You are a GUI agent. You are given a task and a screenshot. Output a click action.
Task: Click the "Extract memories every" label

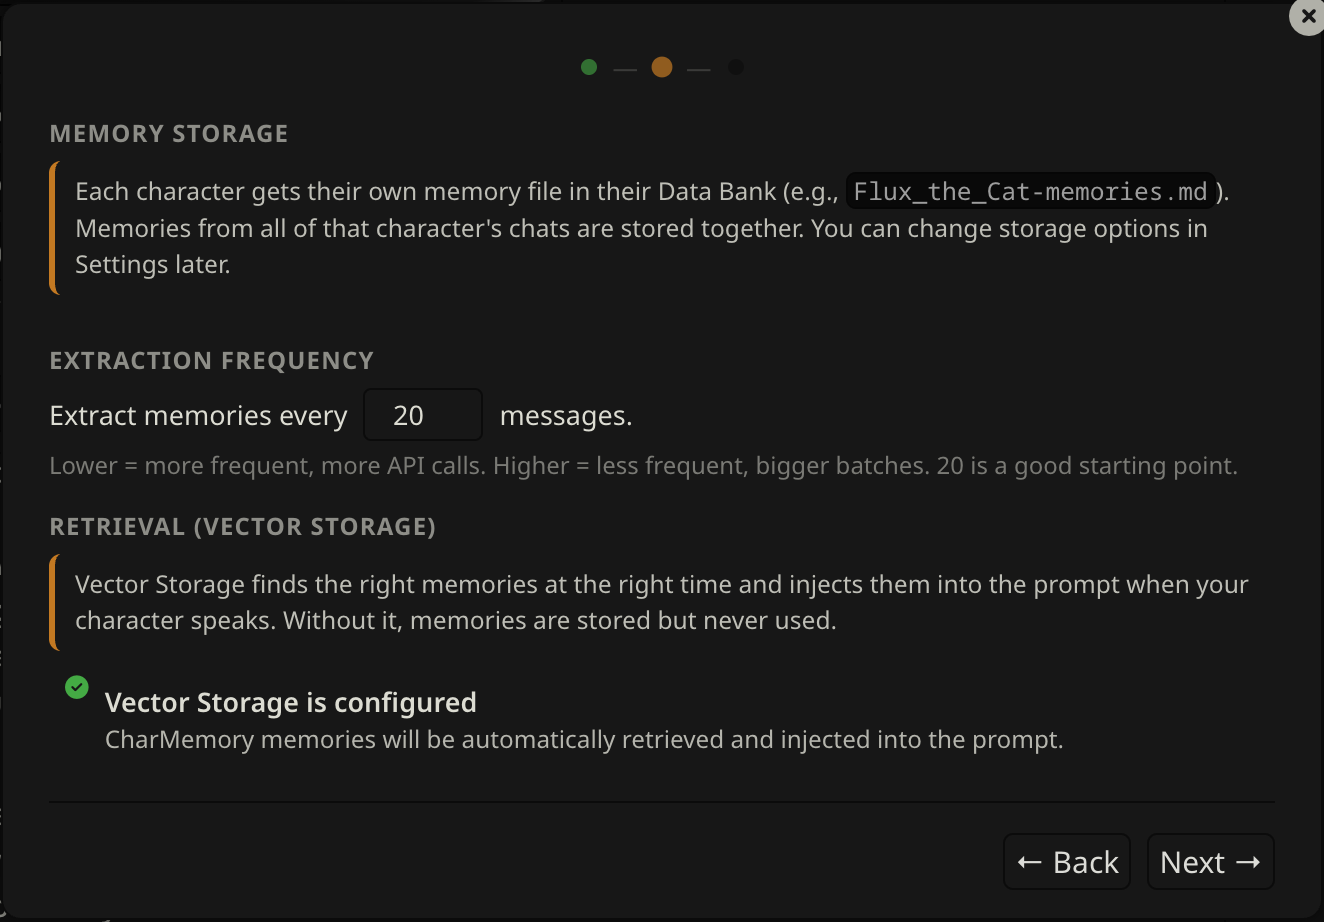(198, 416)
